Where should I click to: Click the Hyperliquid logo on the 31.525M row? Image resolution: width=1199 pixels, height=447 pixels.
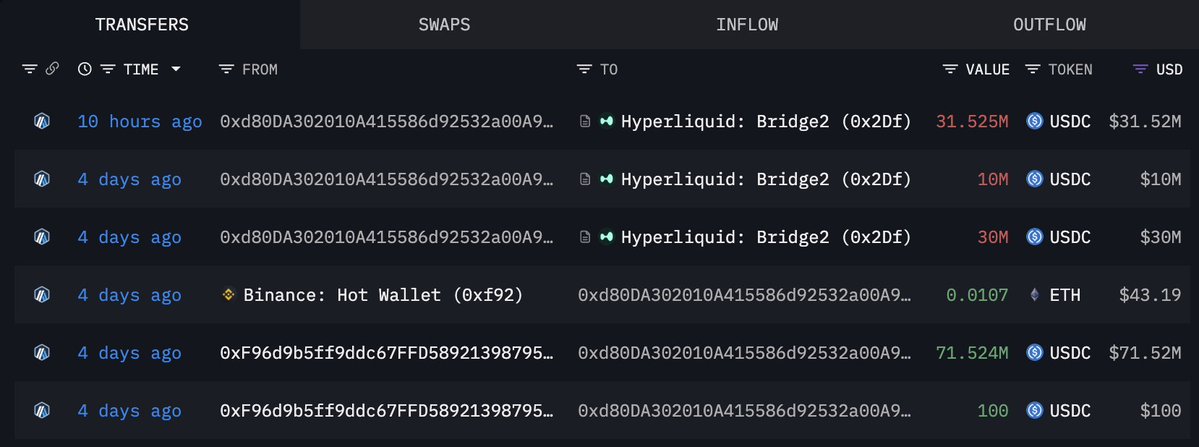click(x=606, y=122)
